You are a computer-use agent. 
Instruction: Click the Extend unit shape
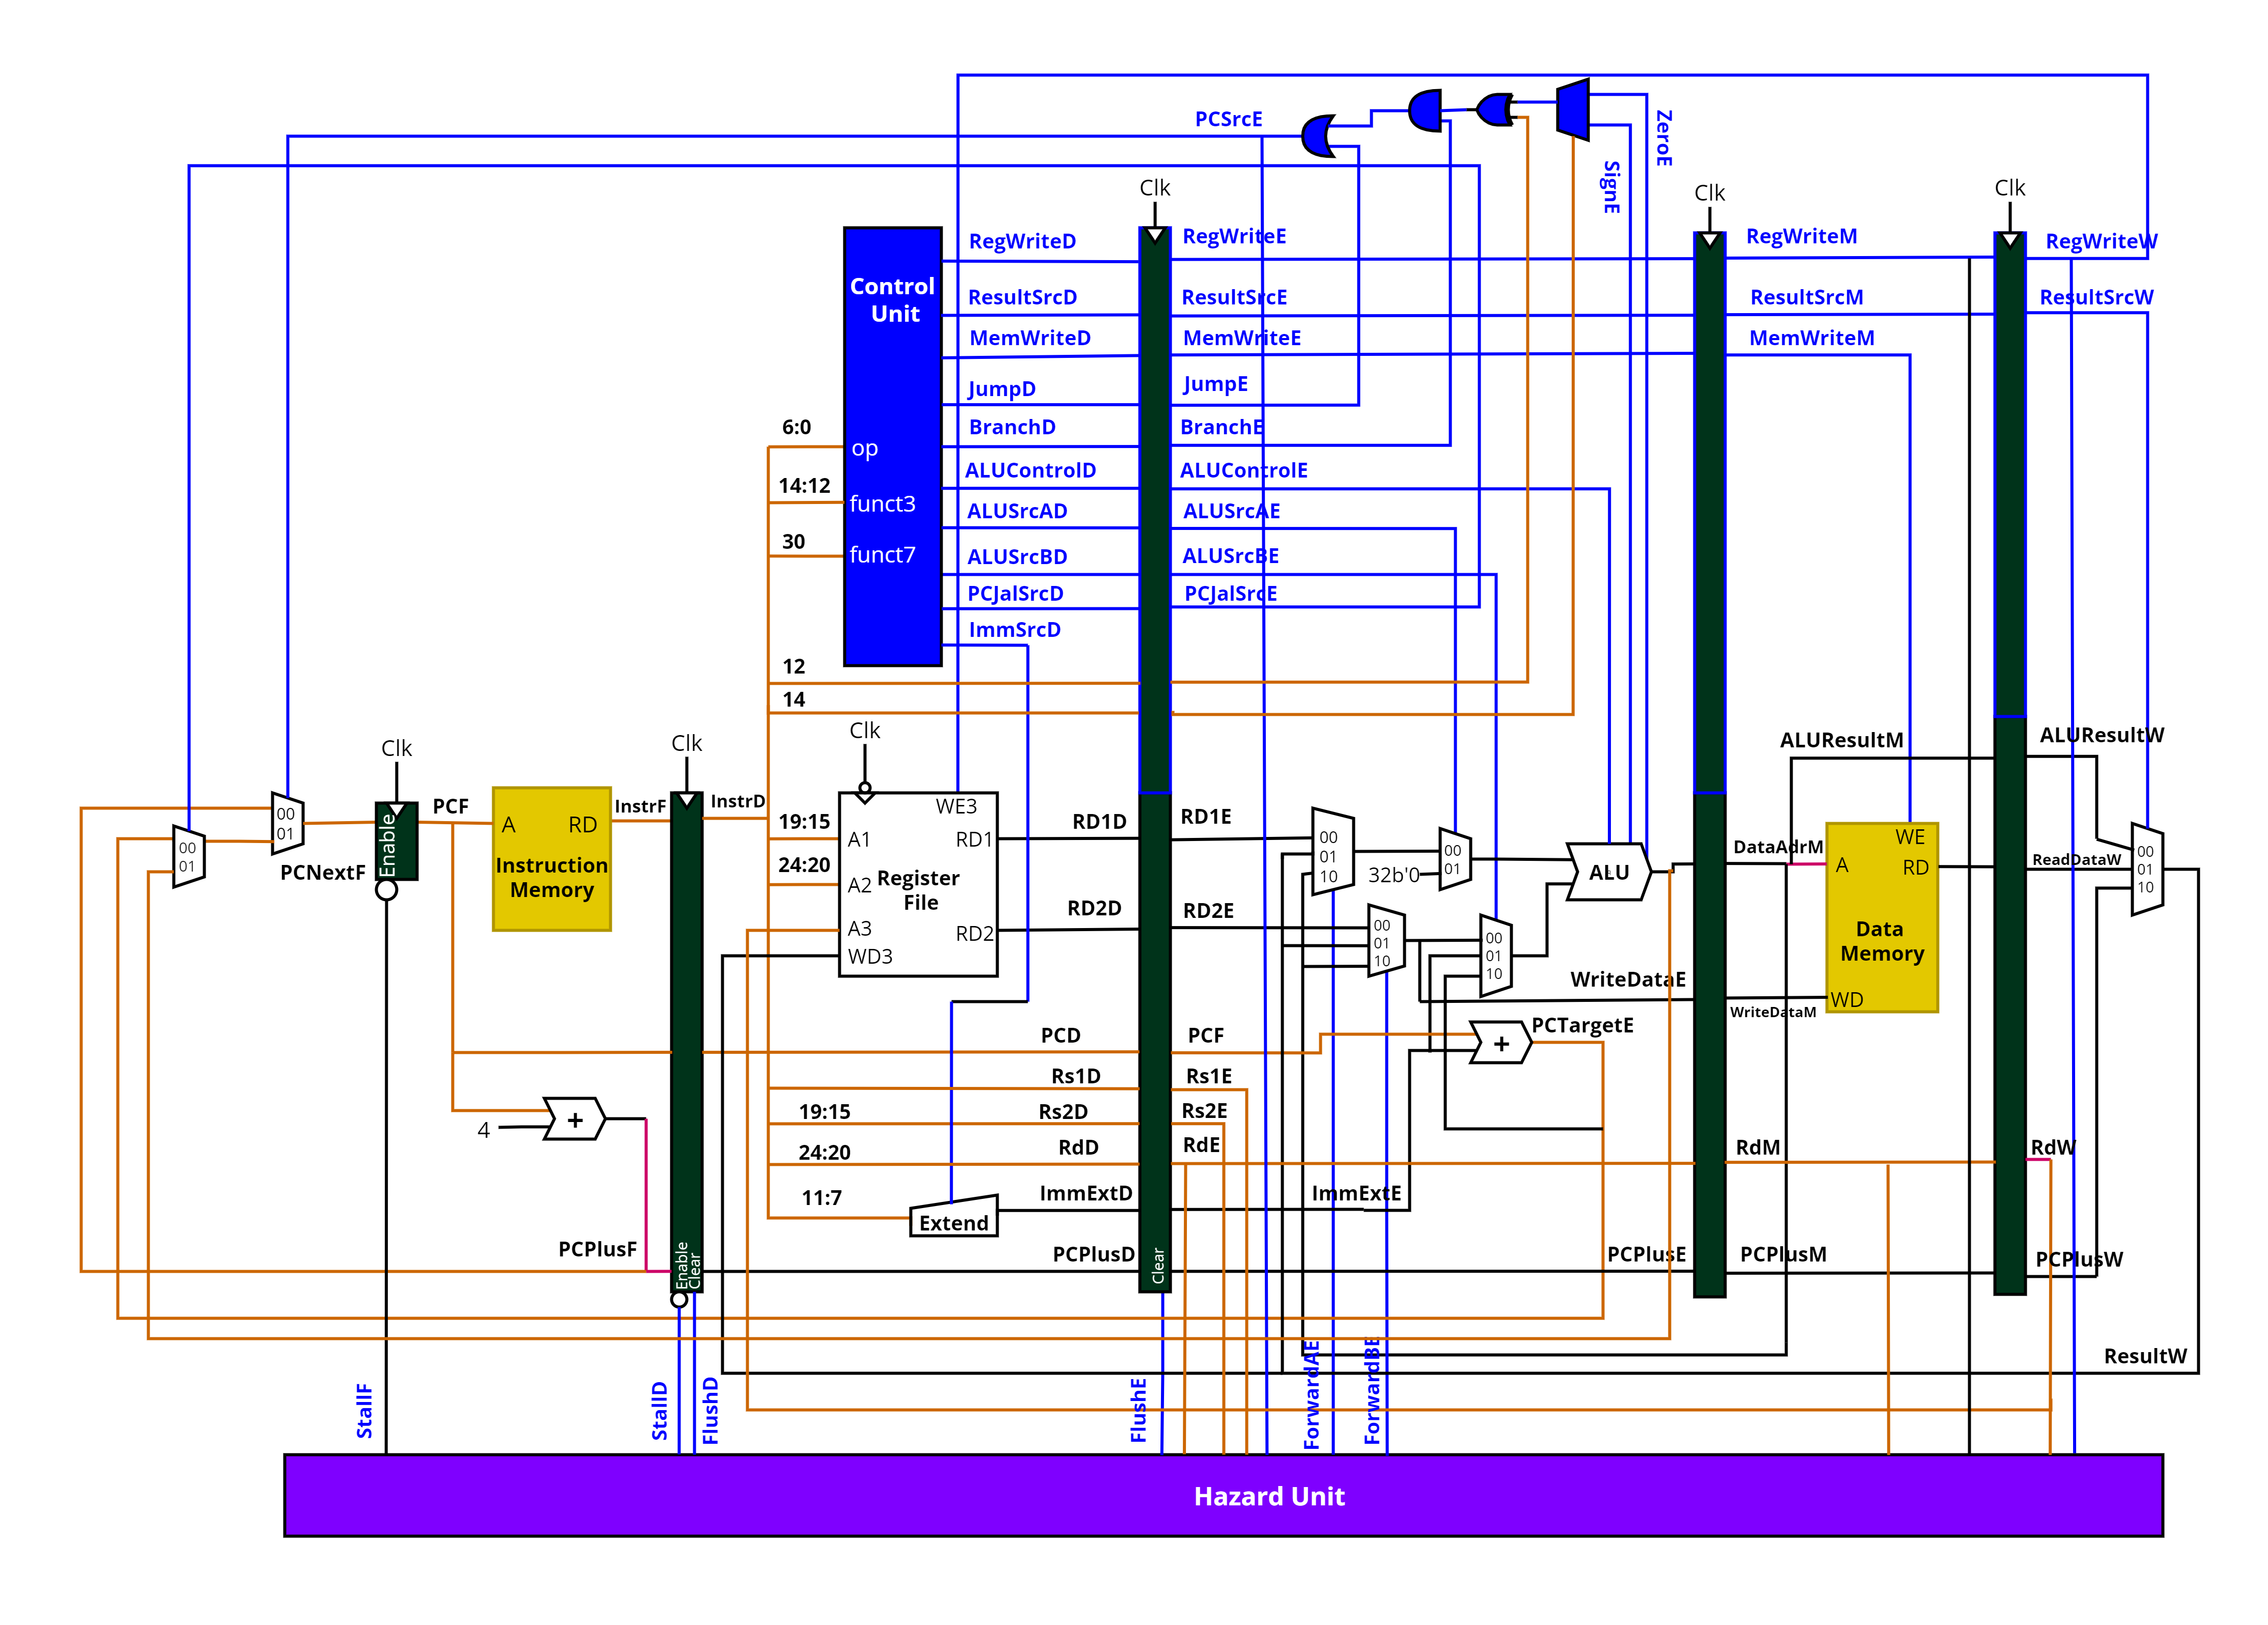coord(953,1216)
